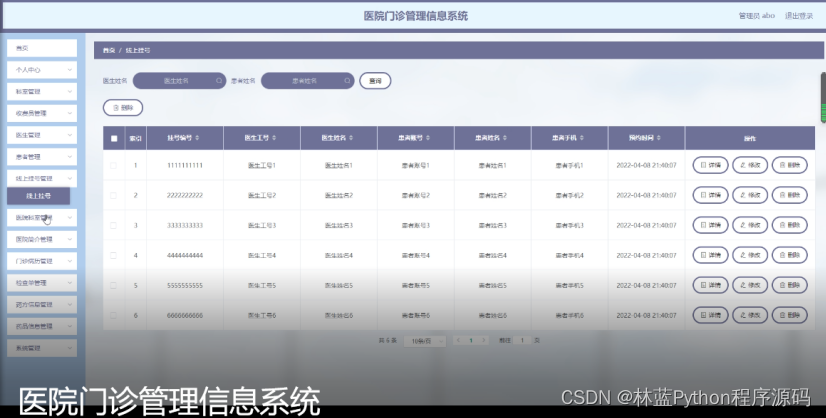826x418 pixels.
Task: Click search icon in 患者姓名 field
Action: coord(347,81)
